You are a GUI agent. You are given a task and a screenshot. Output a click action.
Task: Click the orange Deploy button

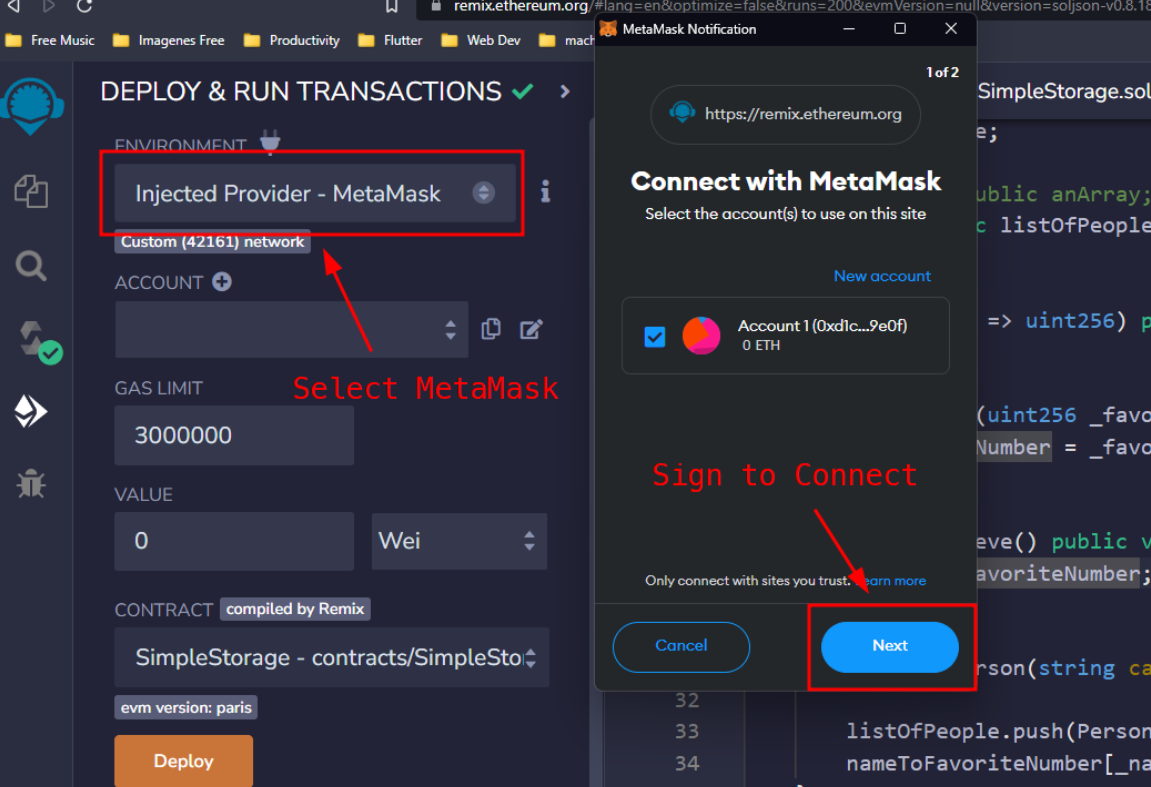(184, 761)
